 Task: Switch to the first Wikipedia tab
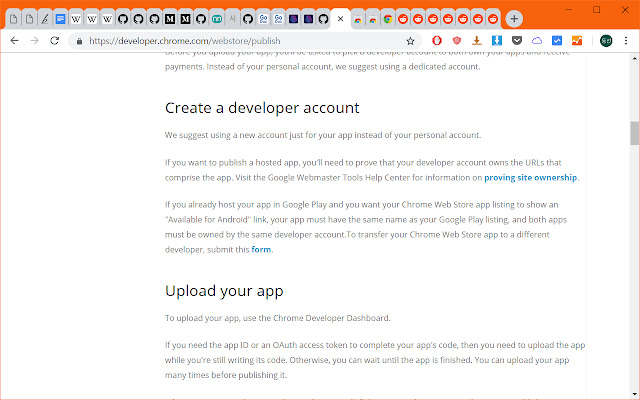[x=77, y=19]
